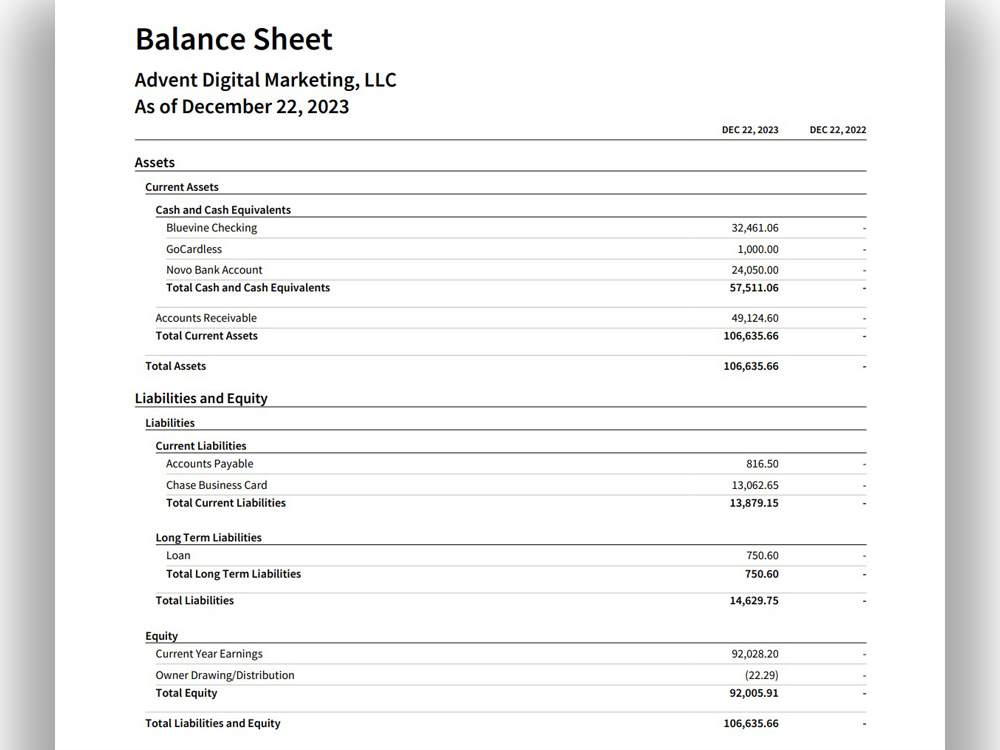1000x750 pixels.
Task: Select the Total Current Assets label
Action: coord(207,335)
